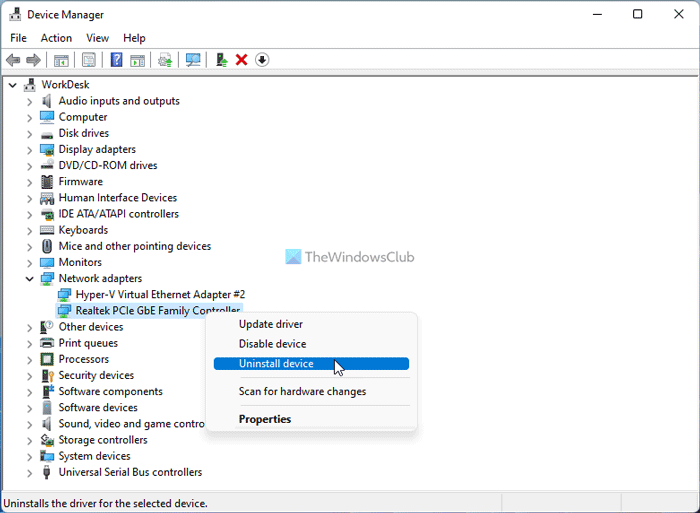Screen dimensions: 700x513
Task: Click Scan for hardware changes monitor icon
Action: coord(193,60)
